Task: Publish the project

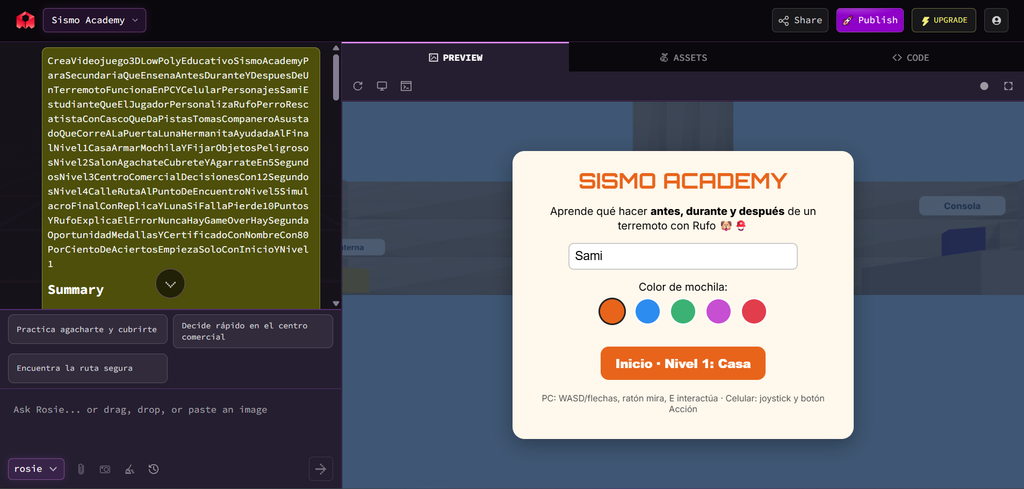Action: click(x=870, y=20)
